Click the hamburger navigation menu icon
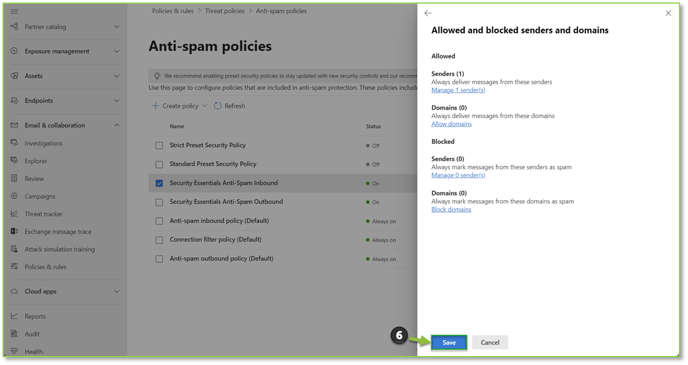This screenshot has height=365, width=688. click(x=14, y=11)
